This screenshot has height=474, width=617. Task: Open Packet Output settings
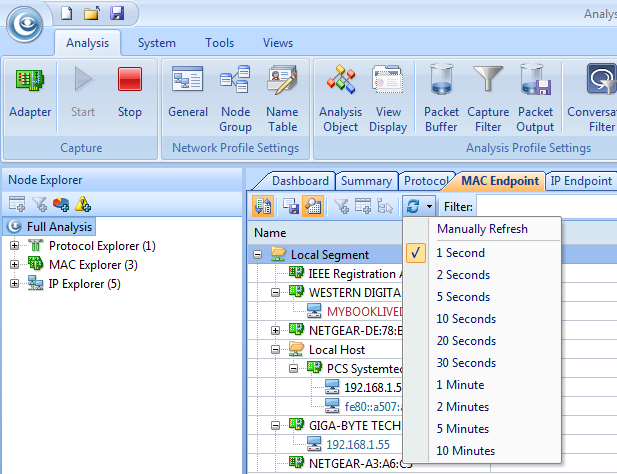click(535, 98)
